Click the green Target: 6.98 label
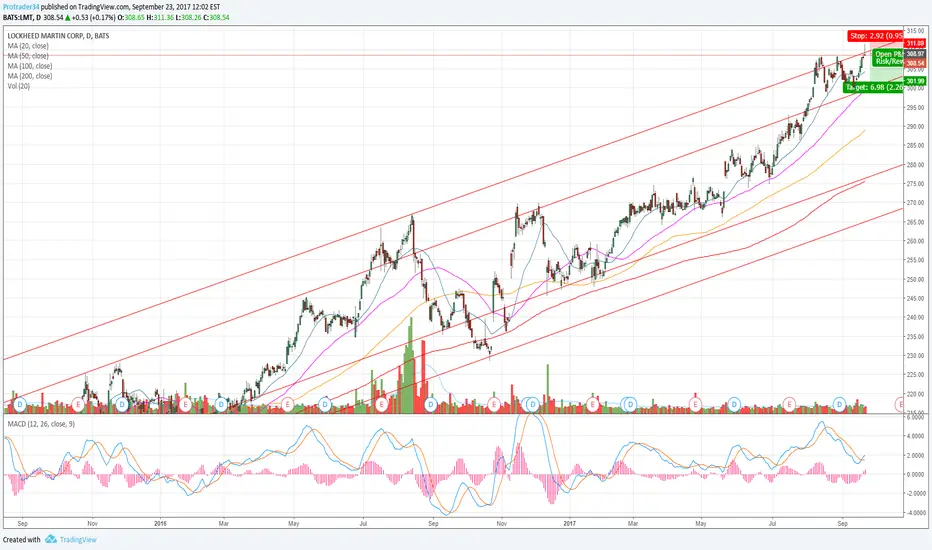Viewport: 932px width, 550px height. coord(873,87)
